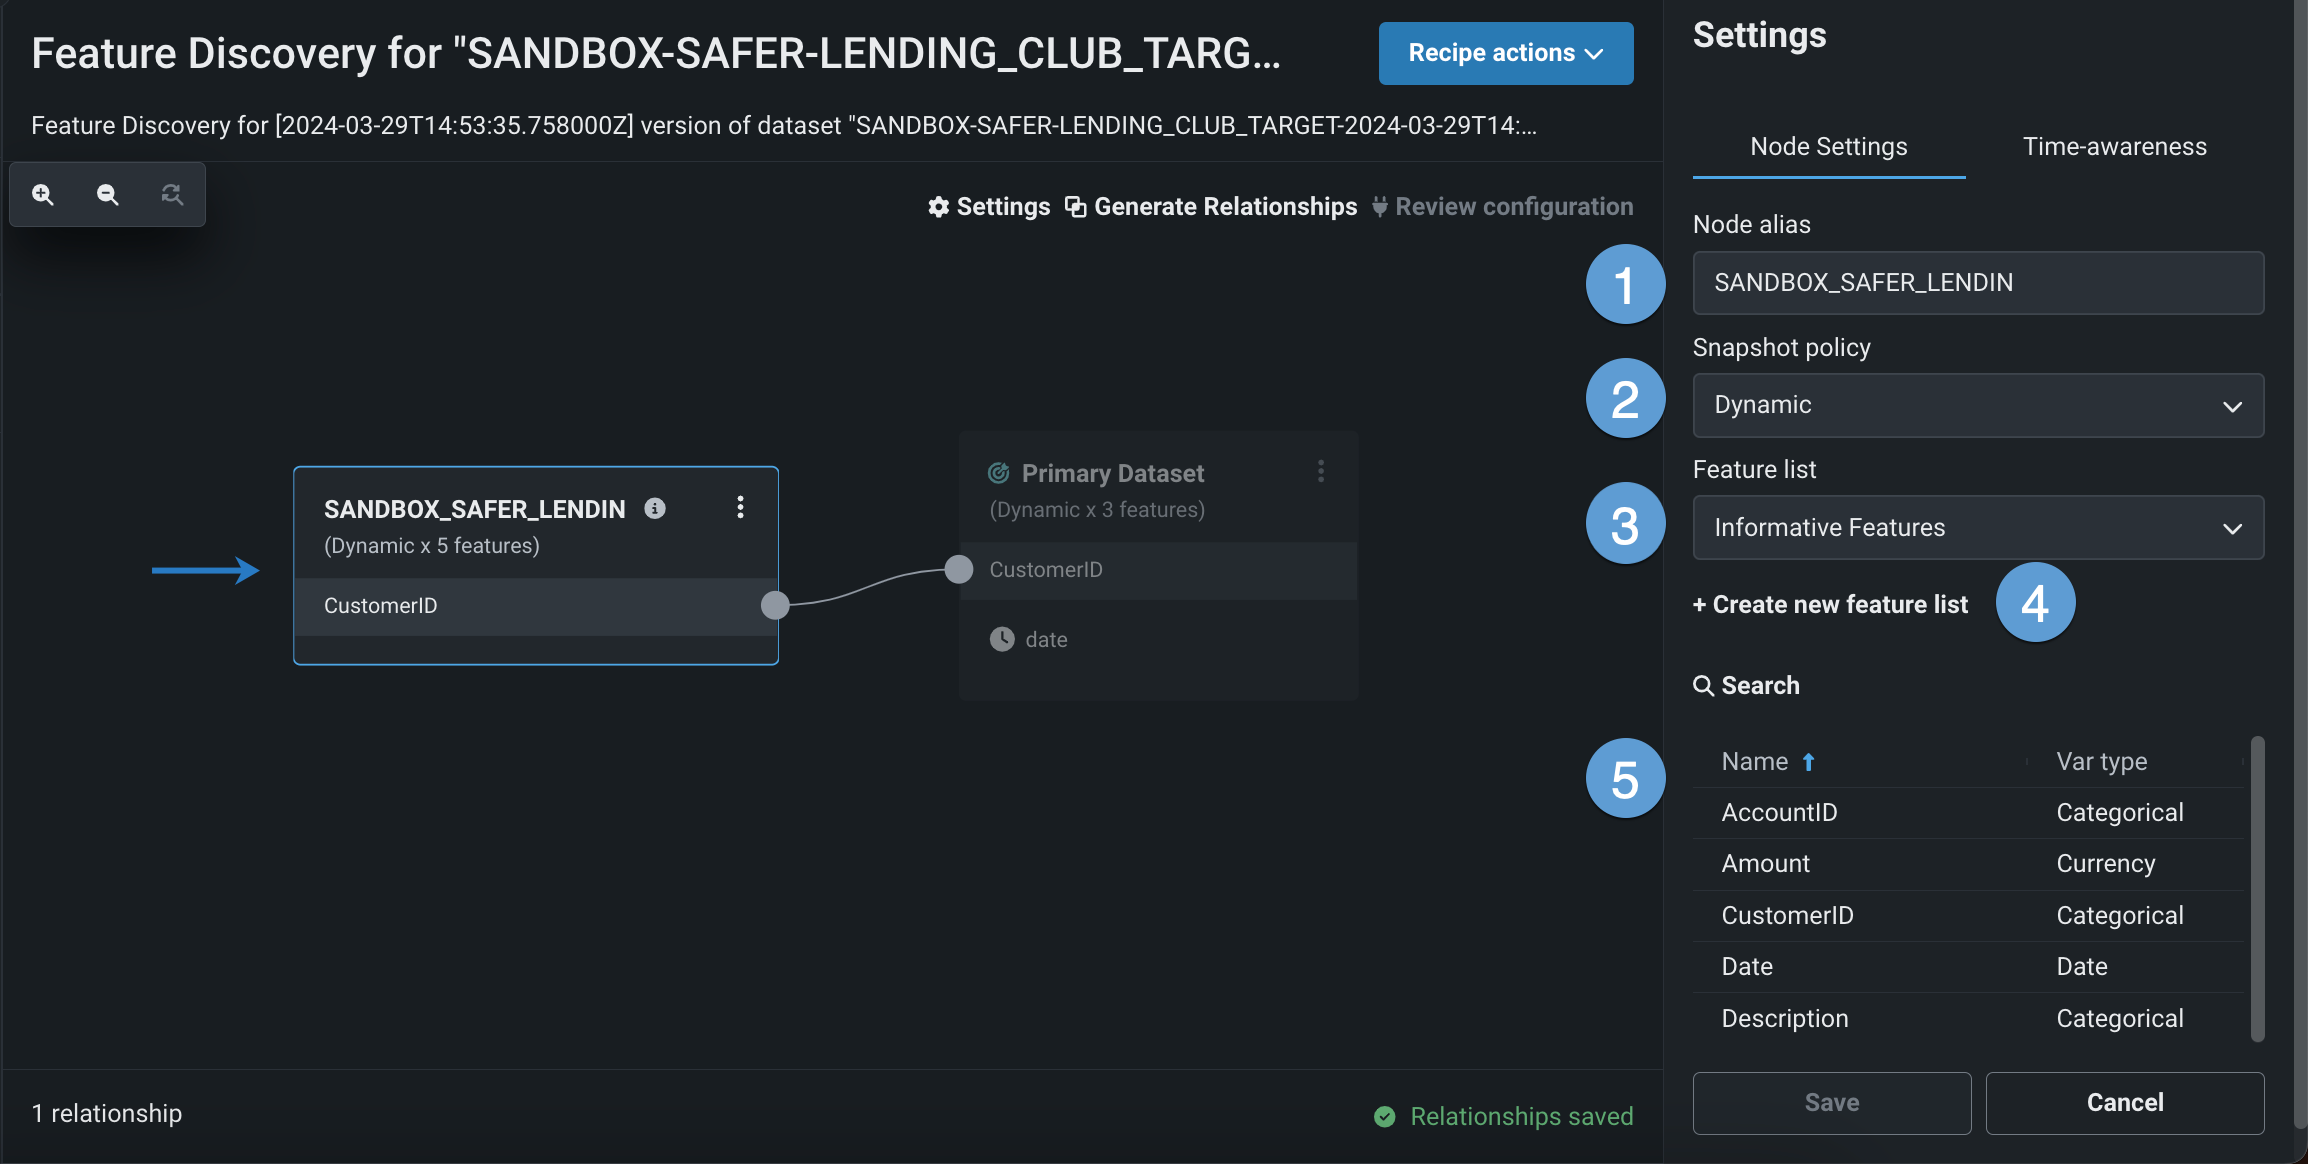Open the Recipe actions dropdown

tap(1505, 53)
